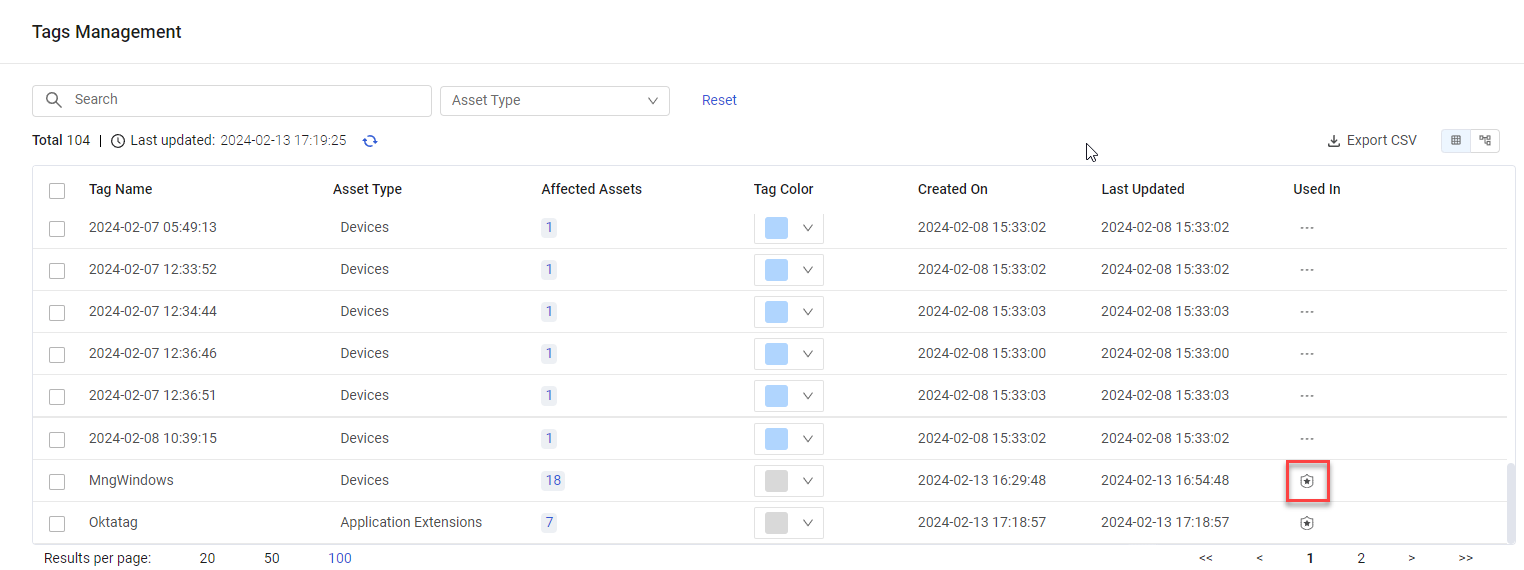
Task: Click the Asset Type column header
Action: [x=367, y=190]
